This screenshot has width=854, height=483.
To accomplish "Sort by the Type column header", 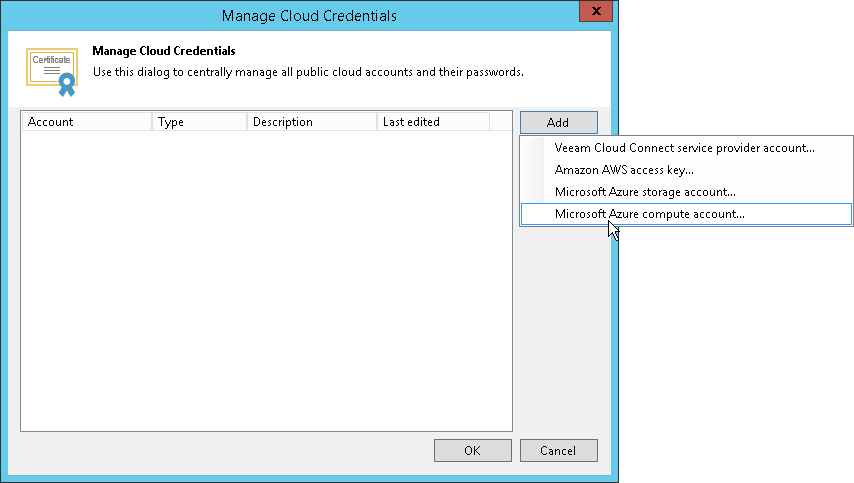I will click(198, 122).
